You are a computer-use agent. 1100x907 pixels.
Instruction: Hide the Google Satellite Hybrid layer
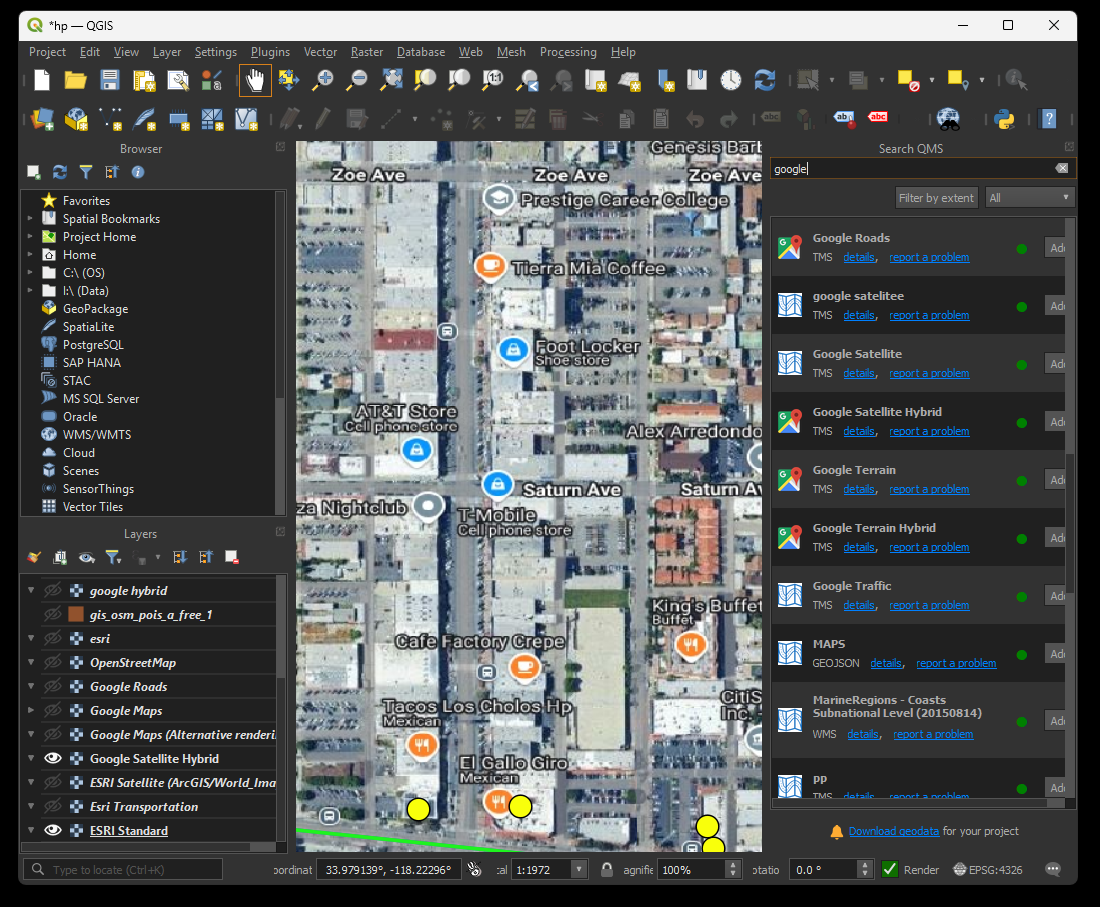point(54,759)
